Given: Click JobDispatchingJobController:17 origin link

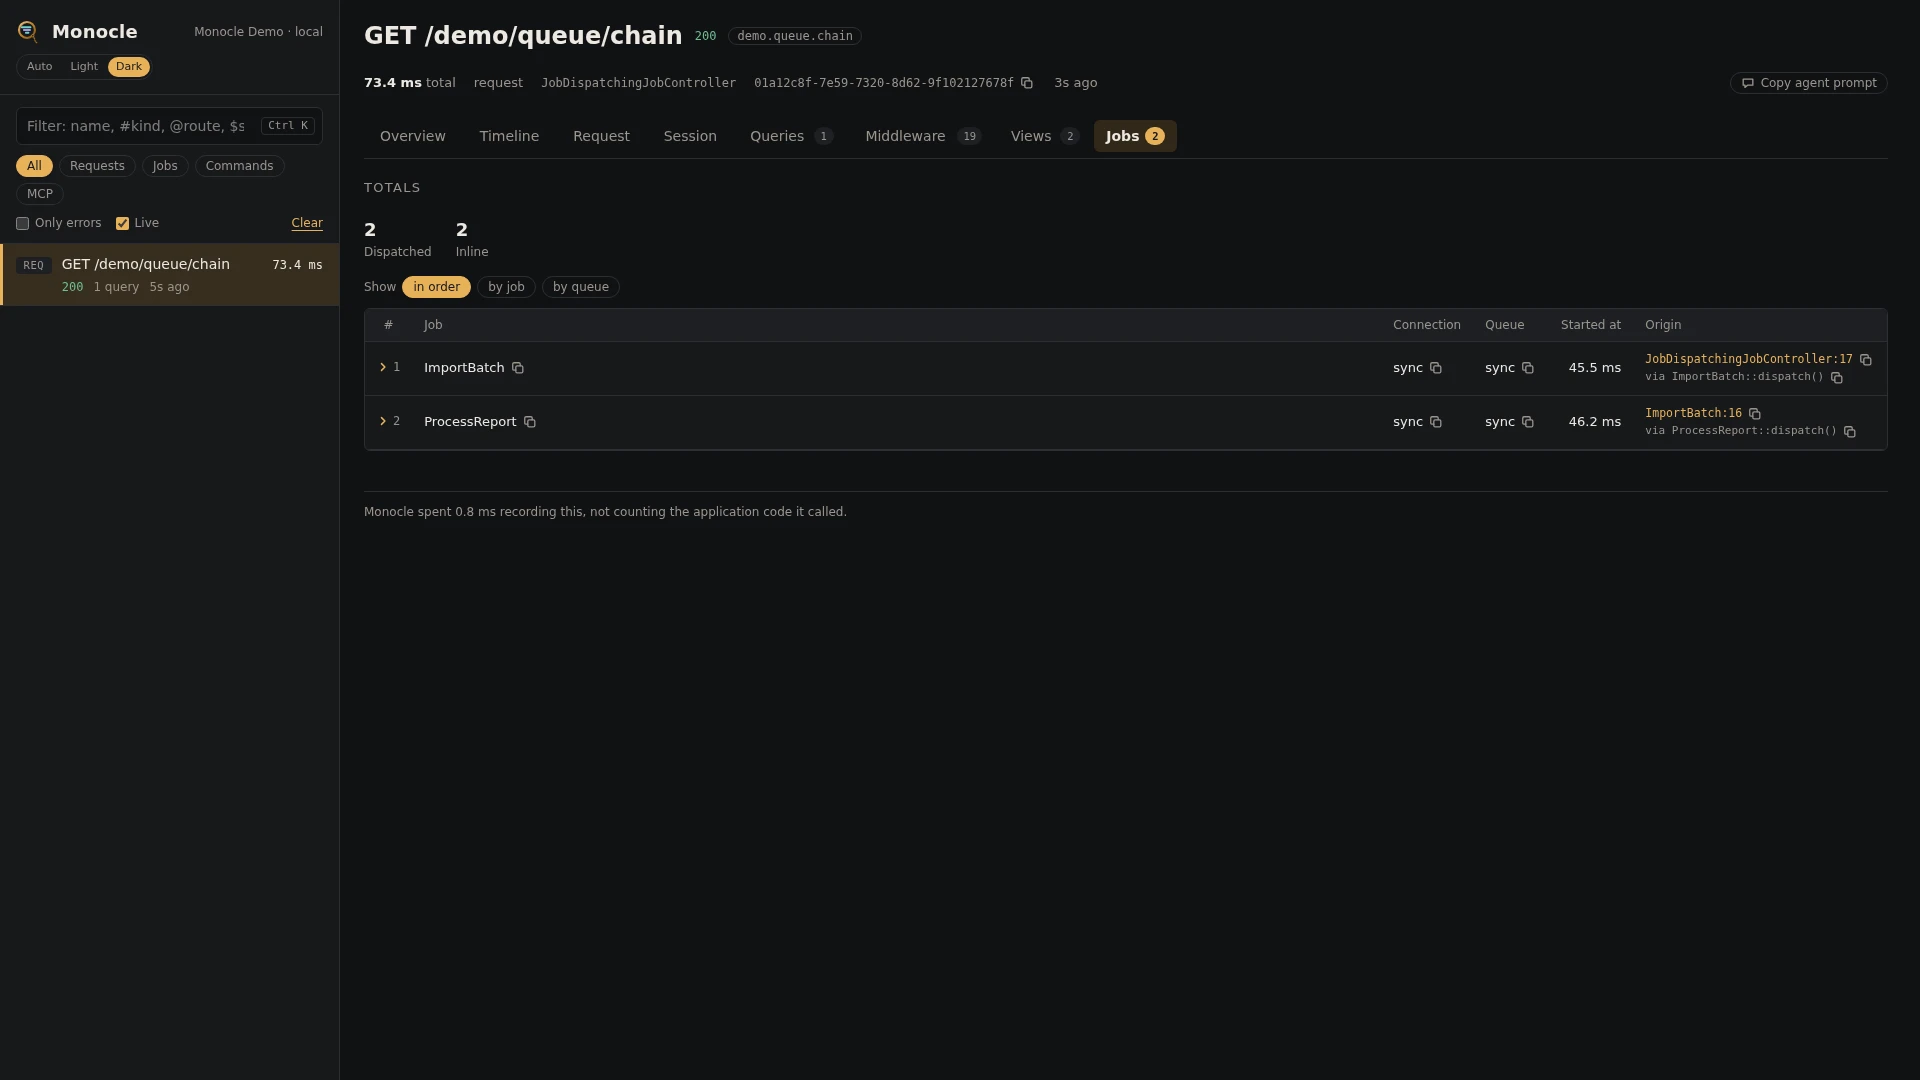Looking at the screenshot, I should click(1748, 359).
